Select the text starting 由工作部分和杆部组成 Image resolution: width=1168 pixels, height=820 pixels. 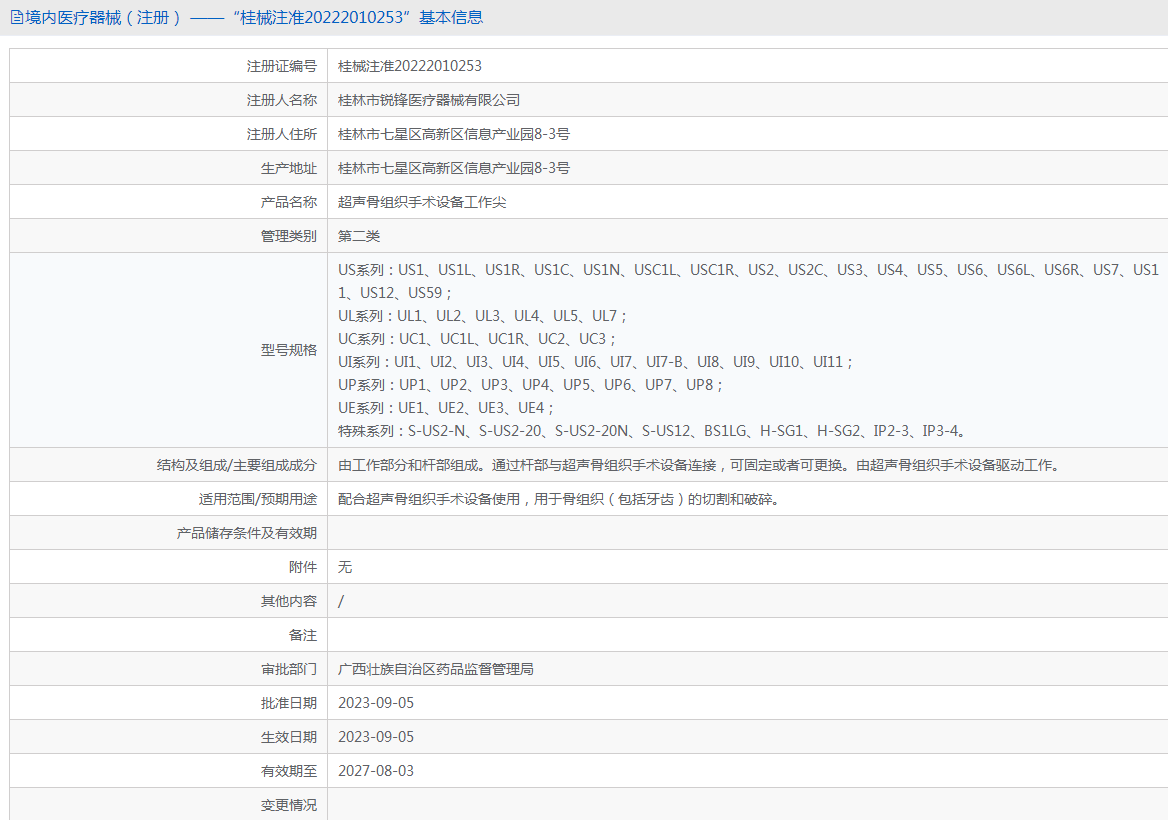699,465
